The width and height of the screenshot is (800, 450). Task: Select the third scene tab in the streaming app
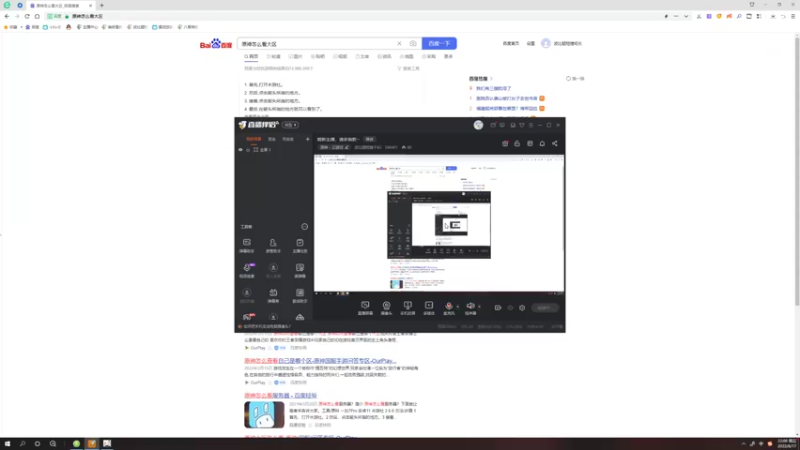[x=288, y=139]
